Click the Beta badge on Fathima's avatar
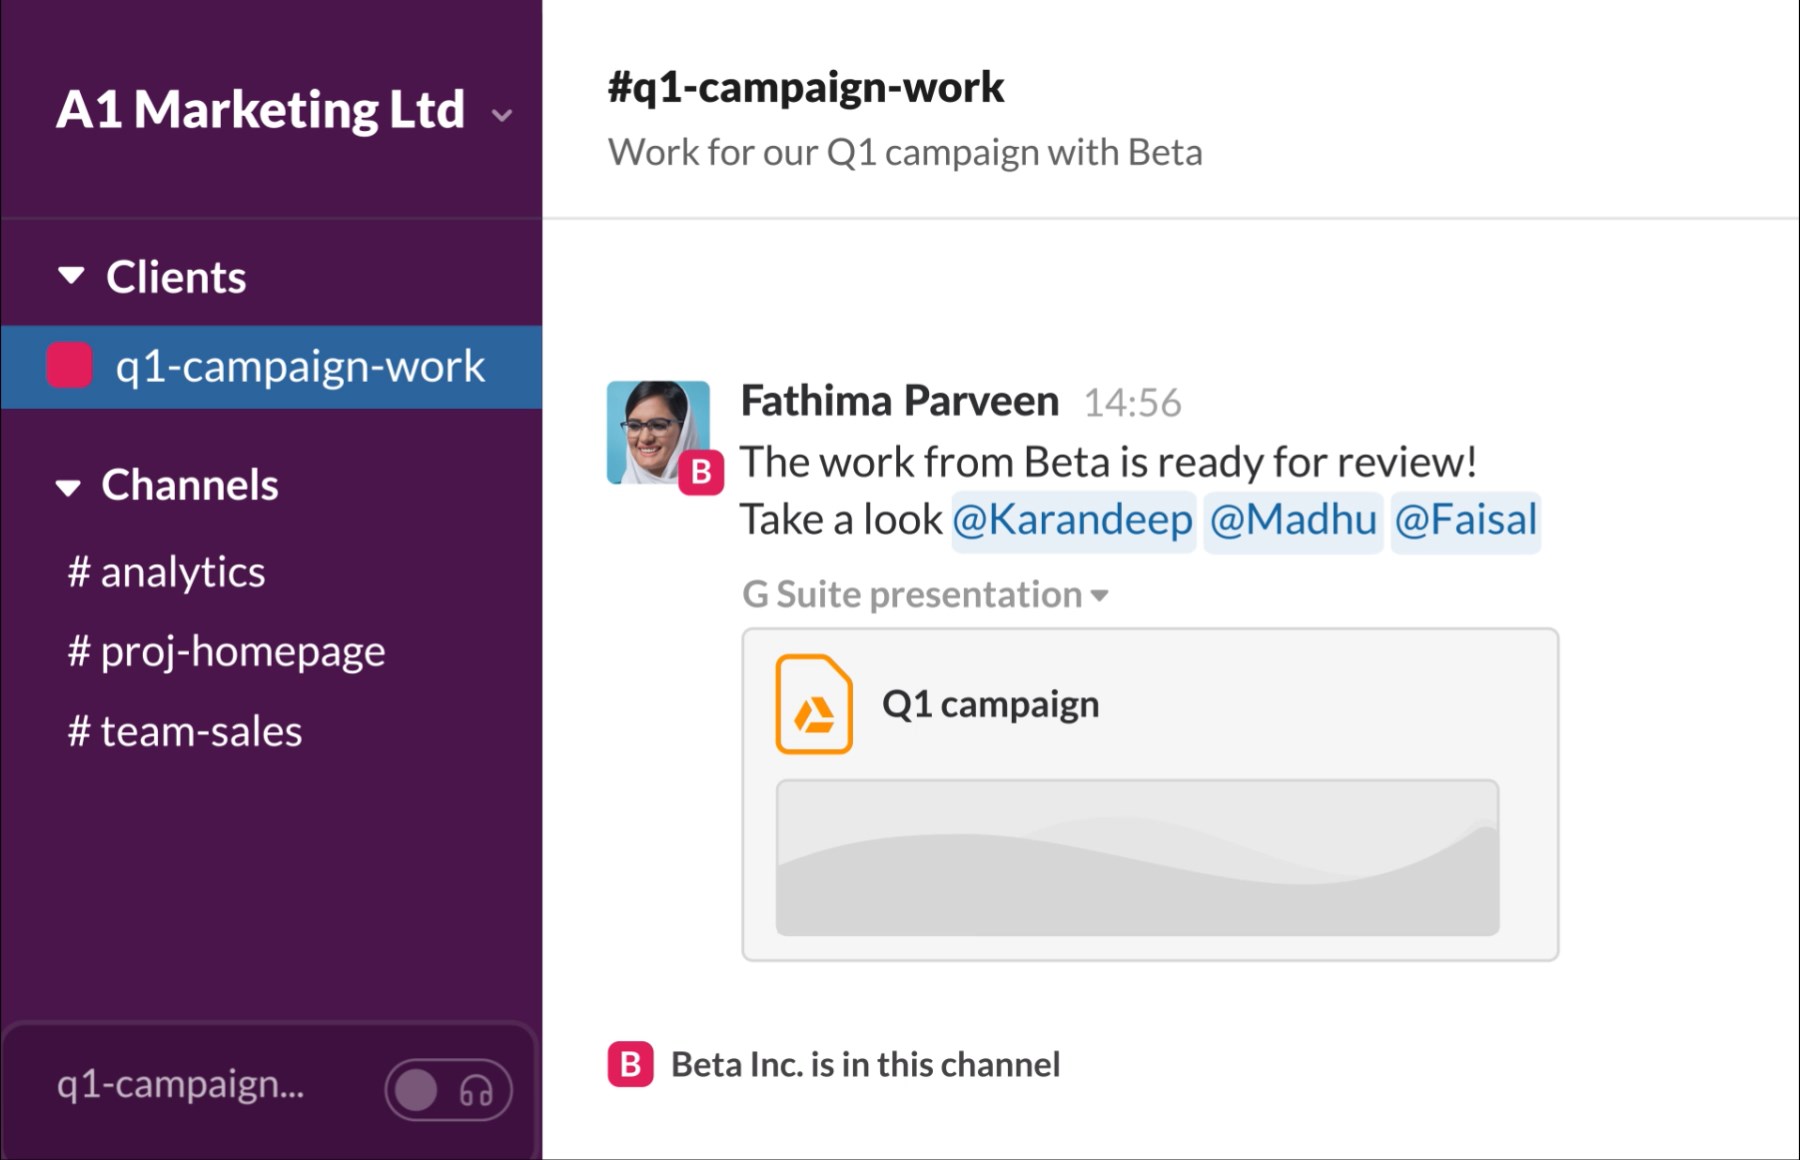1800x1160 pixels. (x=701, y=472)
